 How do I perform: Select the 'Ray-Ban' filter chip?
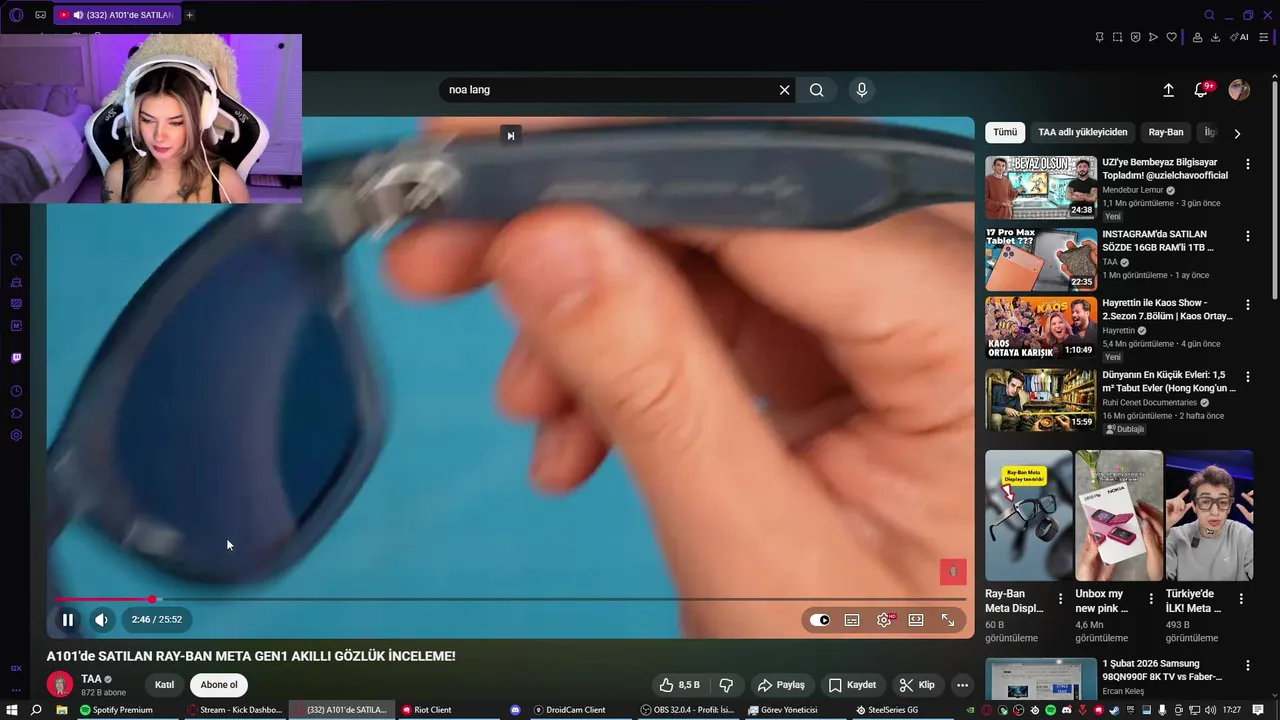tap(1165, 132)
